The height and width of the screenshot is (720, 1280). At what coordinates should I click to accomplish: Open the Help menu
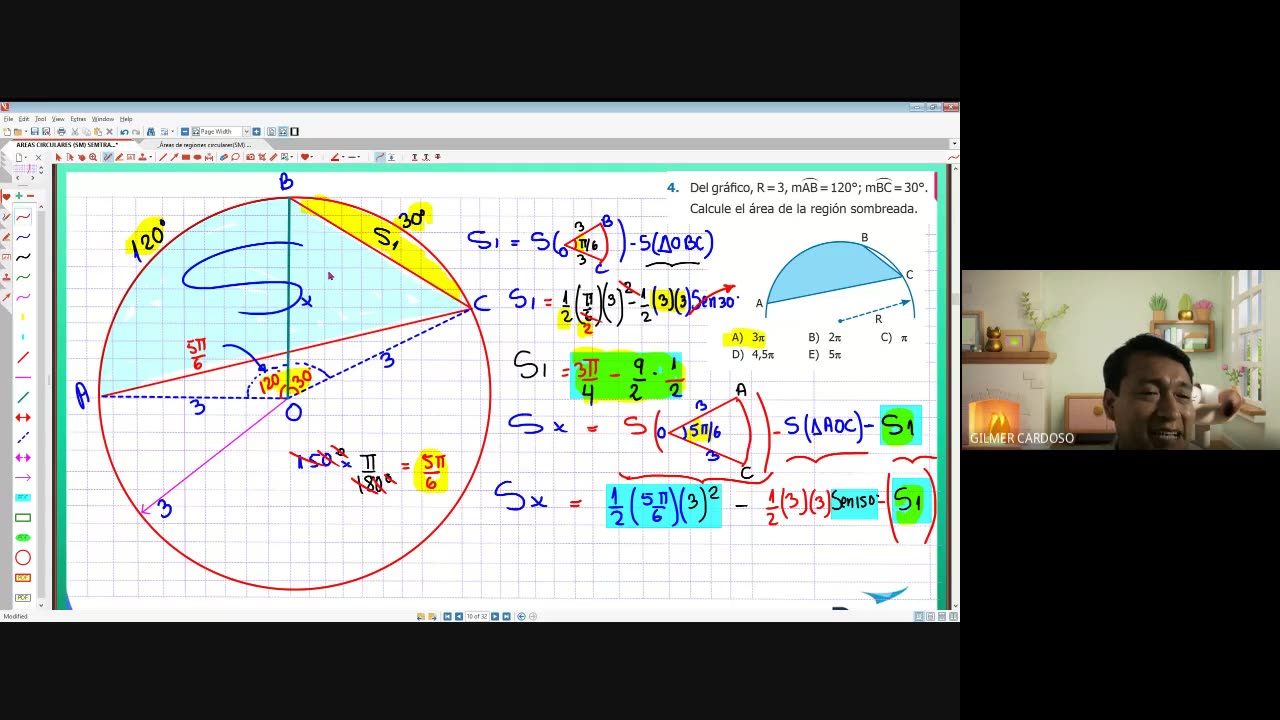(126, 119)
